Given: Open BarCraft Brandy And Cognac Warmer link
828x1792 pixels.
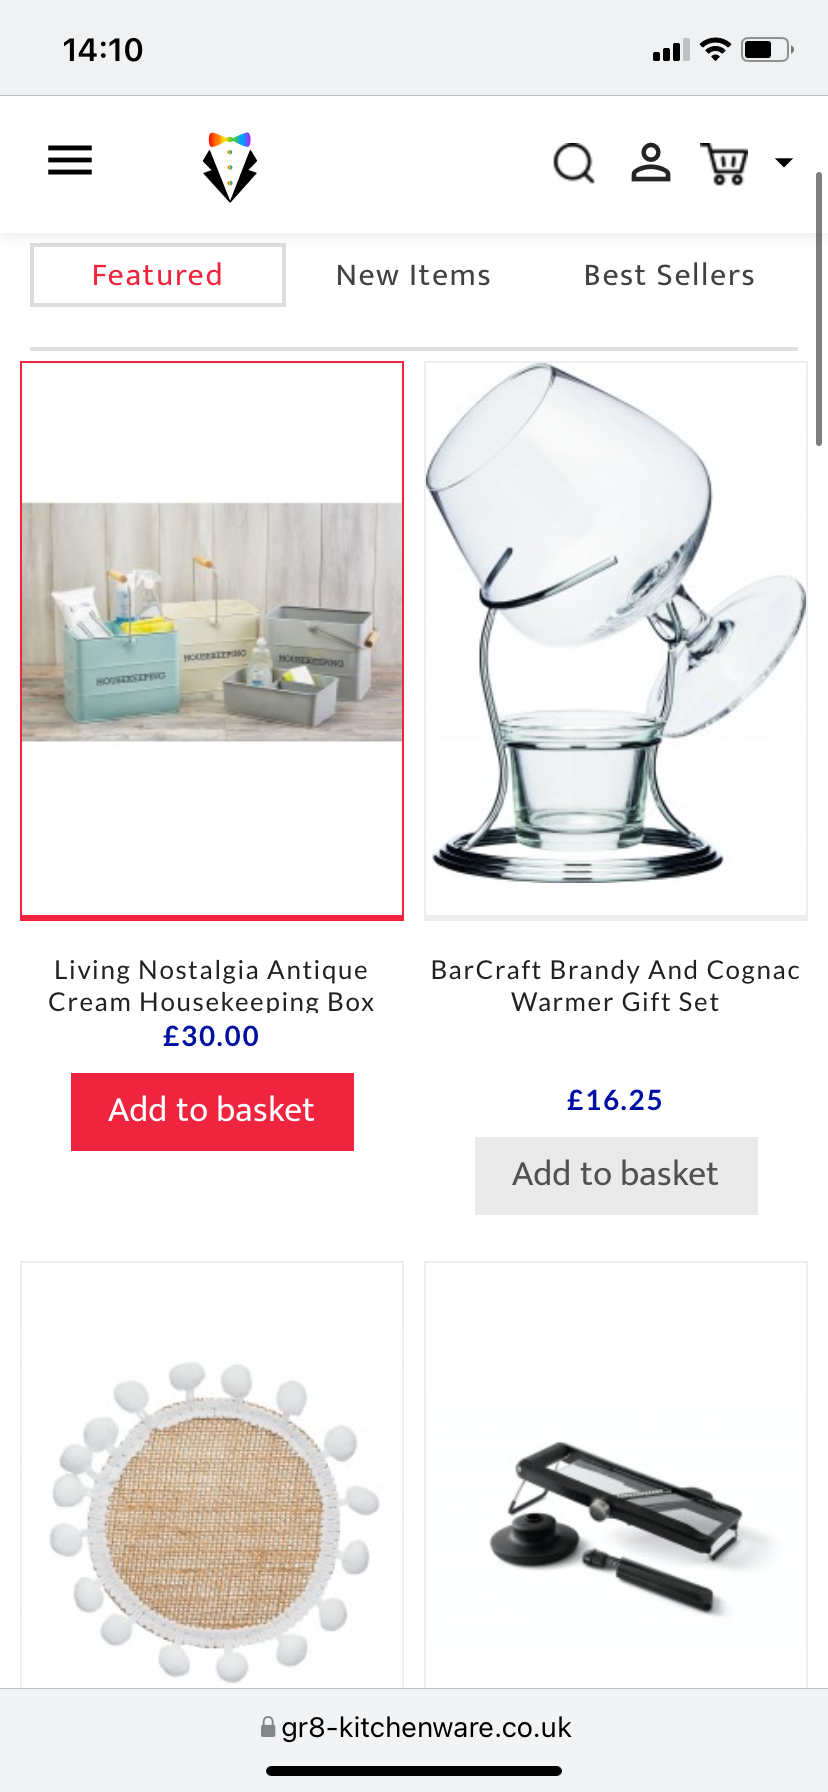Looking at the screenshot, I should click(616, 986).
